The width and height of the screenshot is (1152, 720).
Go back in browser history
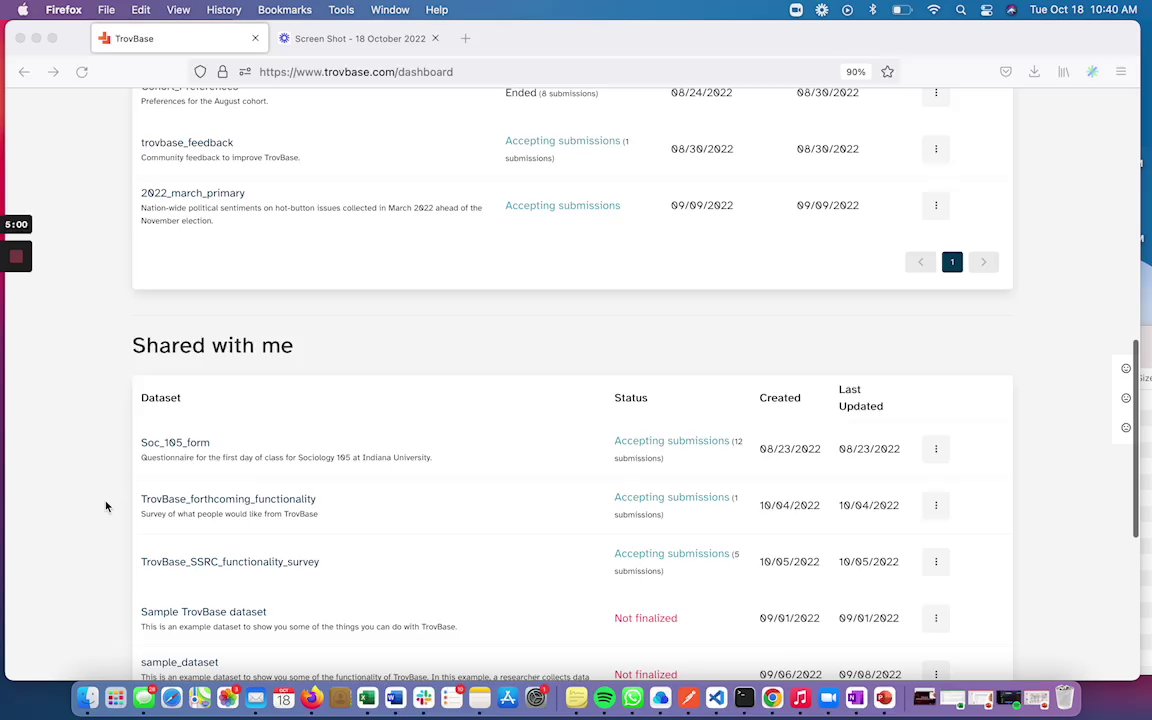(x=24, y=72)
